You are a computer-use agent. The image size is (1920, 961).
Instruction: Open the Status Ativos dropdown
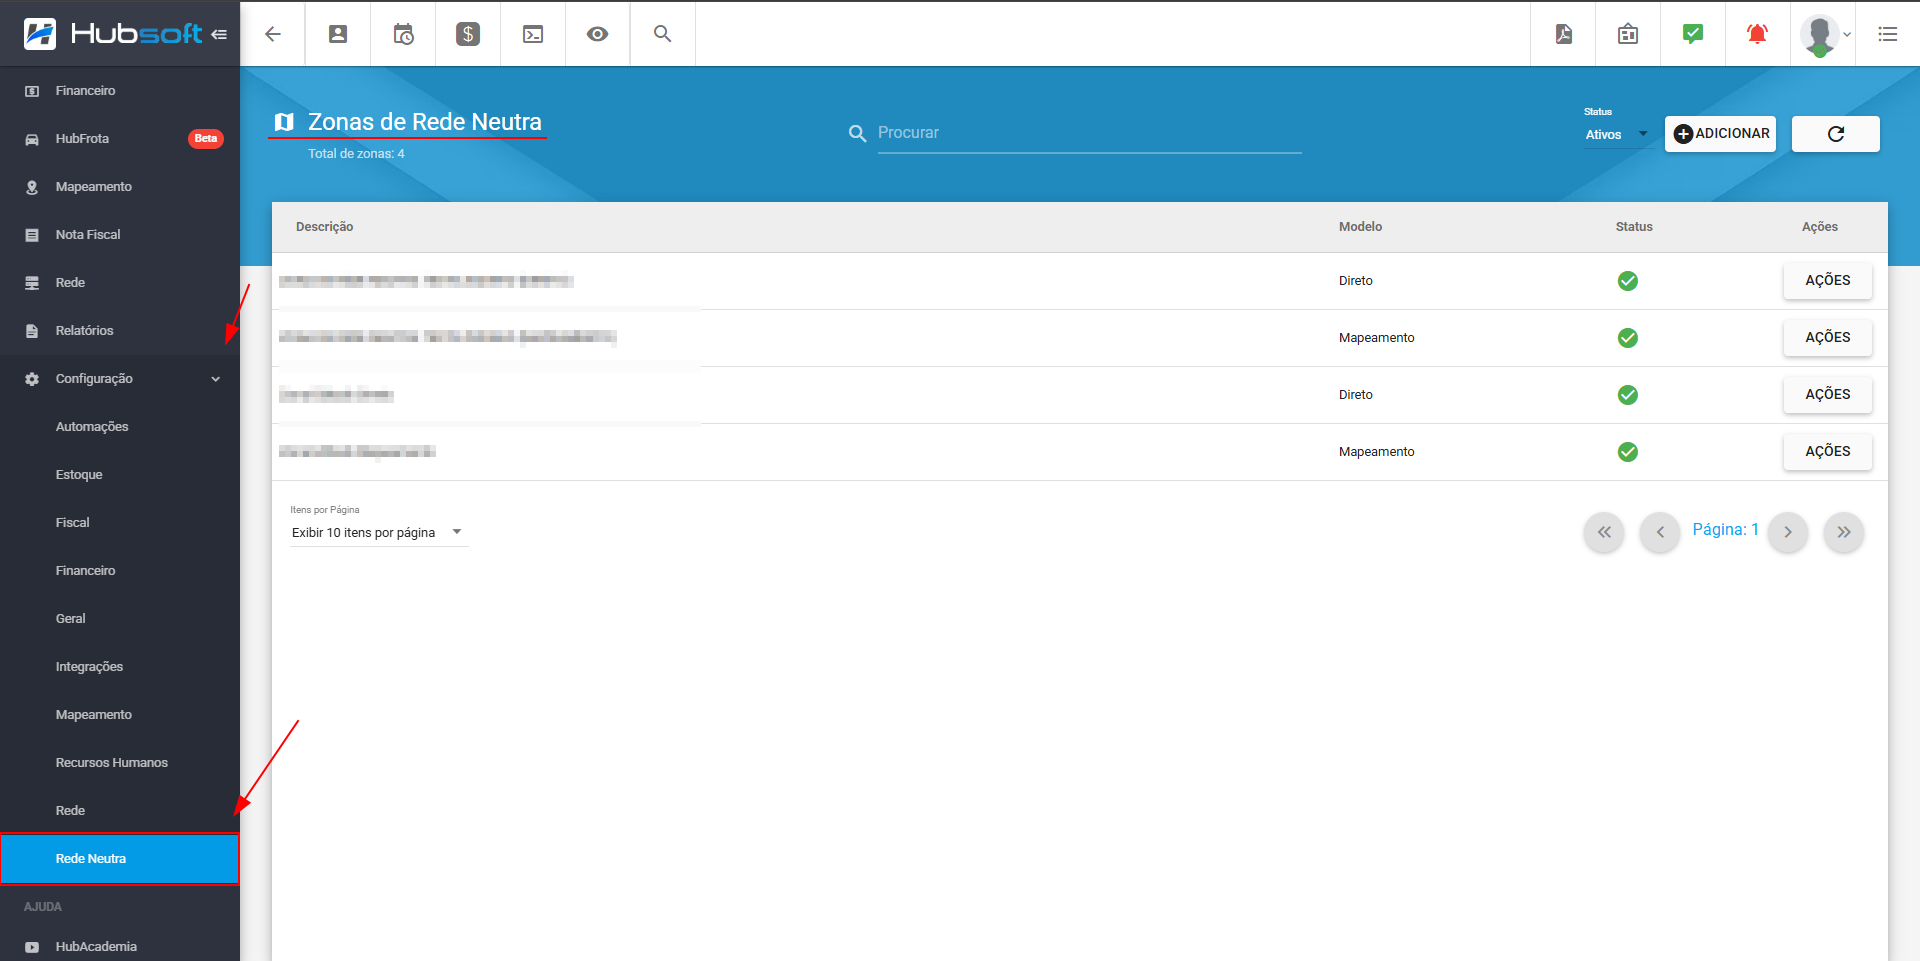[1616, 134]
